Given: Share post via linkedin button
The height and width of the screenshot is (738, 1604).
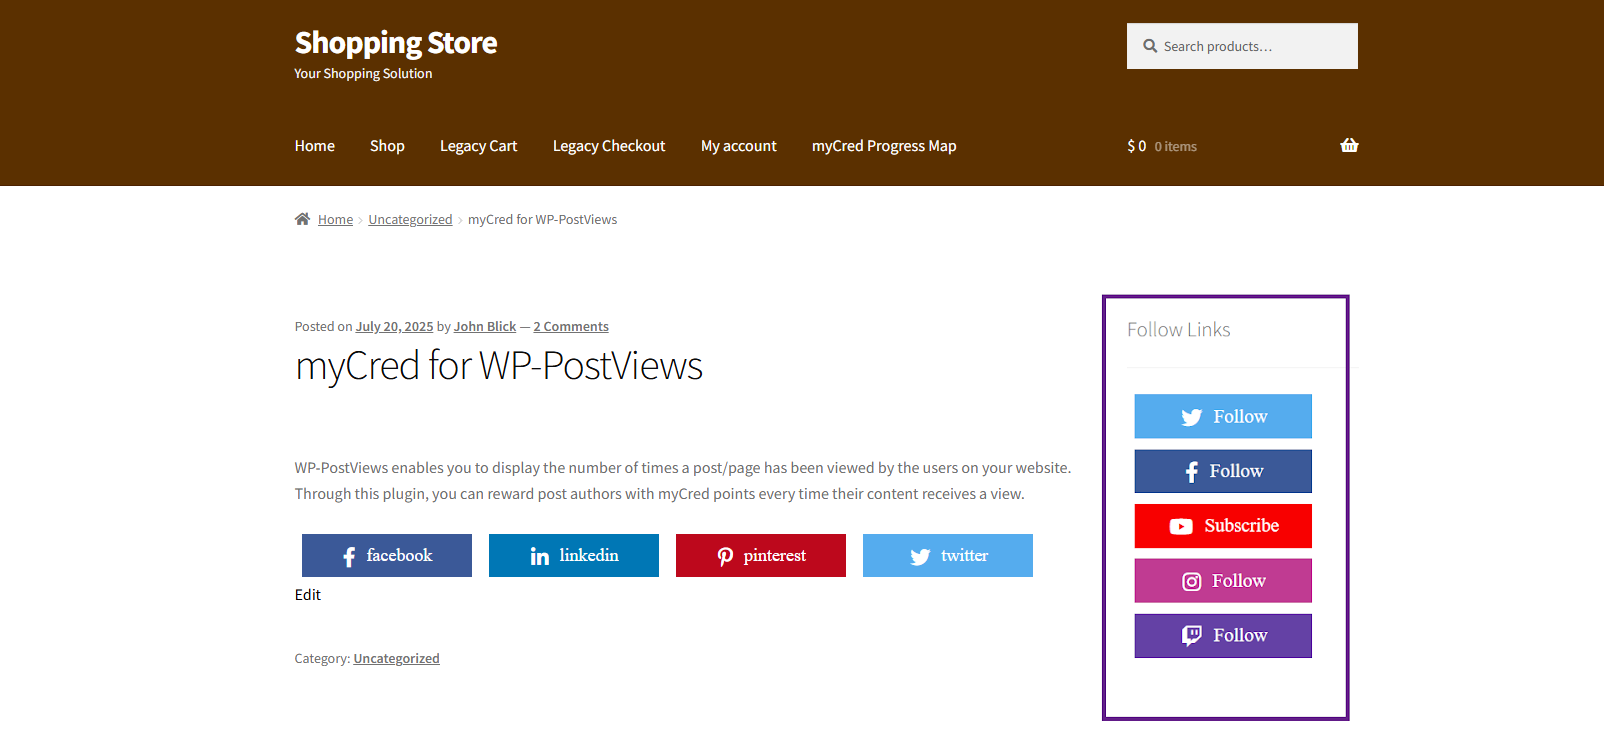Looking at the screenshot, I should pyautogui.click(x=574, y=556).
